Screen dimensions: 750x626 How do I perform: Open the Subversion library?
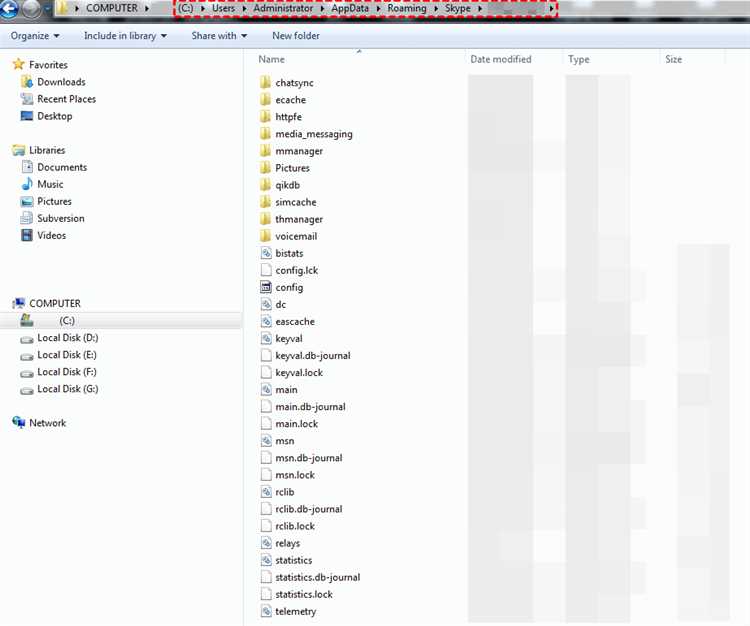[61, 219]
